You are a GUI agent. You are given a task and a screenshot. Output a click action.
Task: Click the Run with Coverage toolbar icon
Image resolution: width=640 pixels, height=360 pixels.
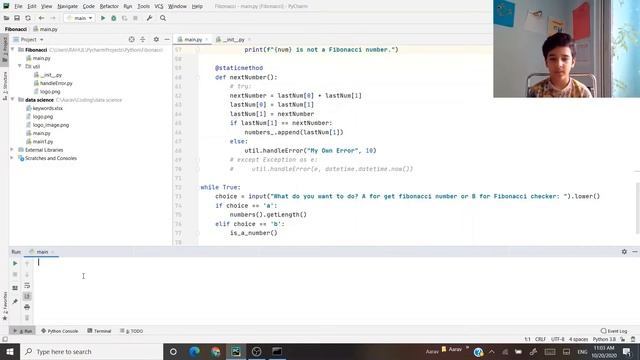coord(124,18)
